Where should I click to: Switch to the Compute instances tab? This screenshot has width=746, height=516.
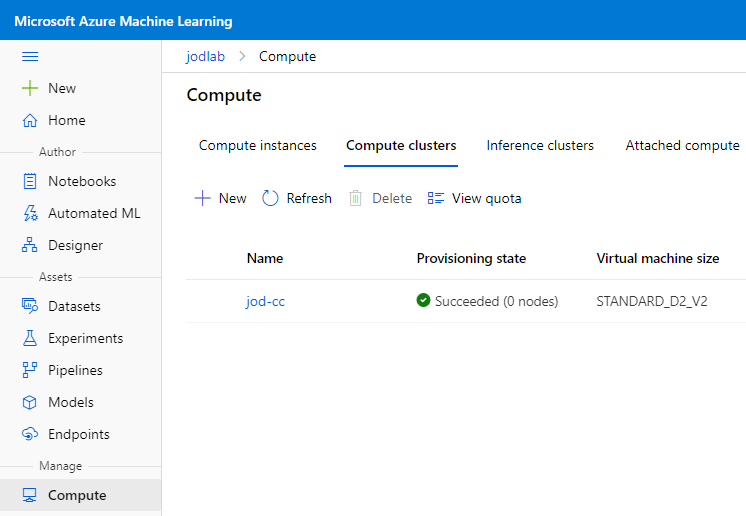(x=257, y=146)
